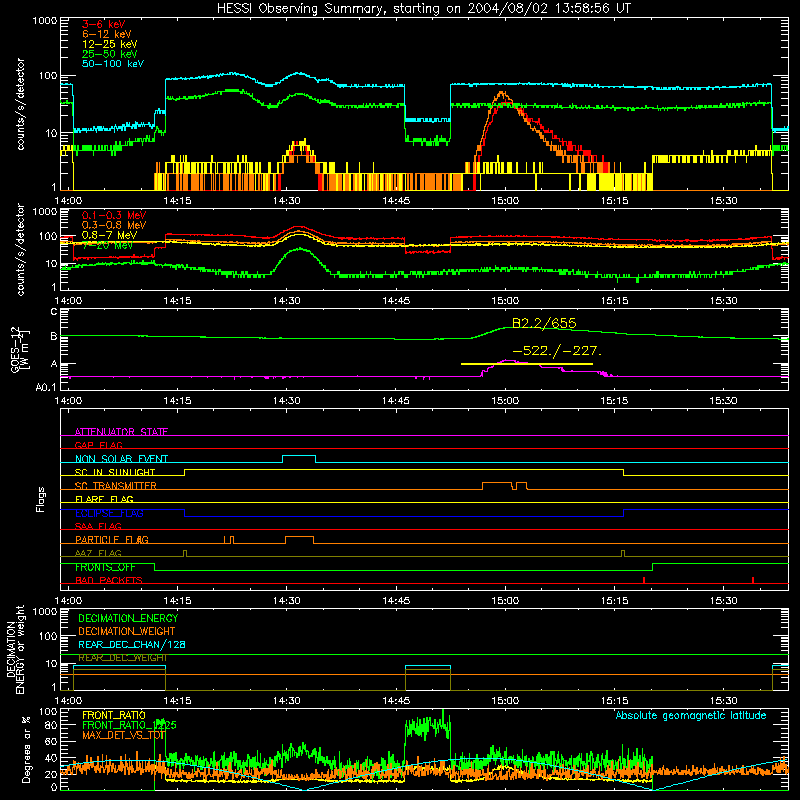This screenshot has height=800, width=800.
Task: Click the REAR_DEC_WEIGHT legend label
Action: [122, 658]
